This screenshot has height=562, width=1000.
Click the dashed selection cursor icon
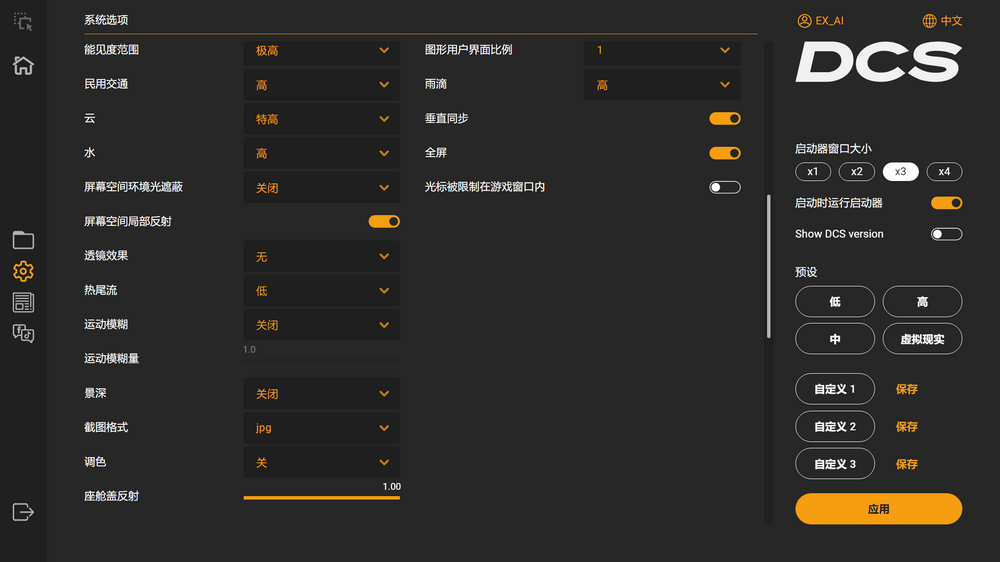pos(23,22)
